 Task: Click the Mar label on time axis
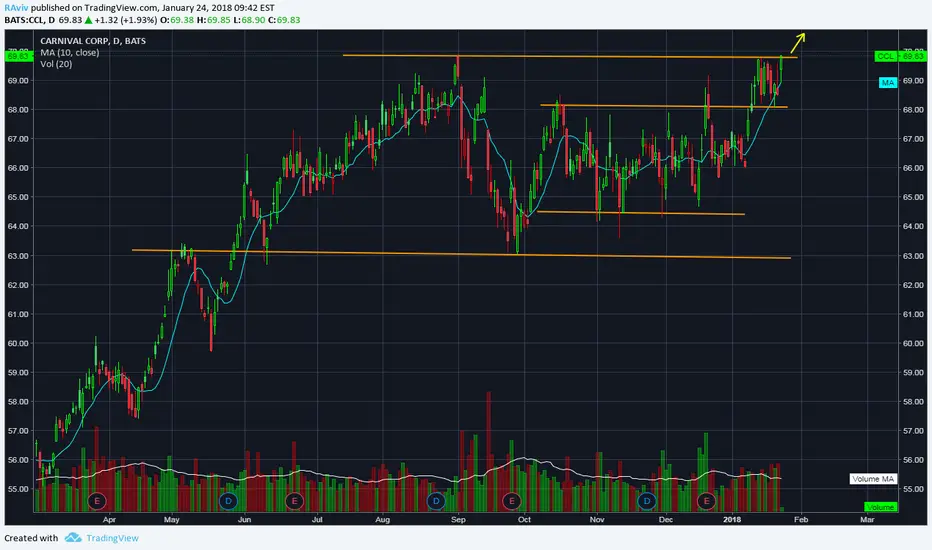pyautogui.click(x=867, y=520)
